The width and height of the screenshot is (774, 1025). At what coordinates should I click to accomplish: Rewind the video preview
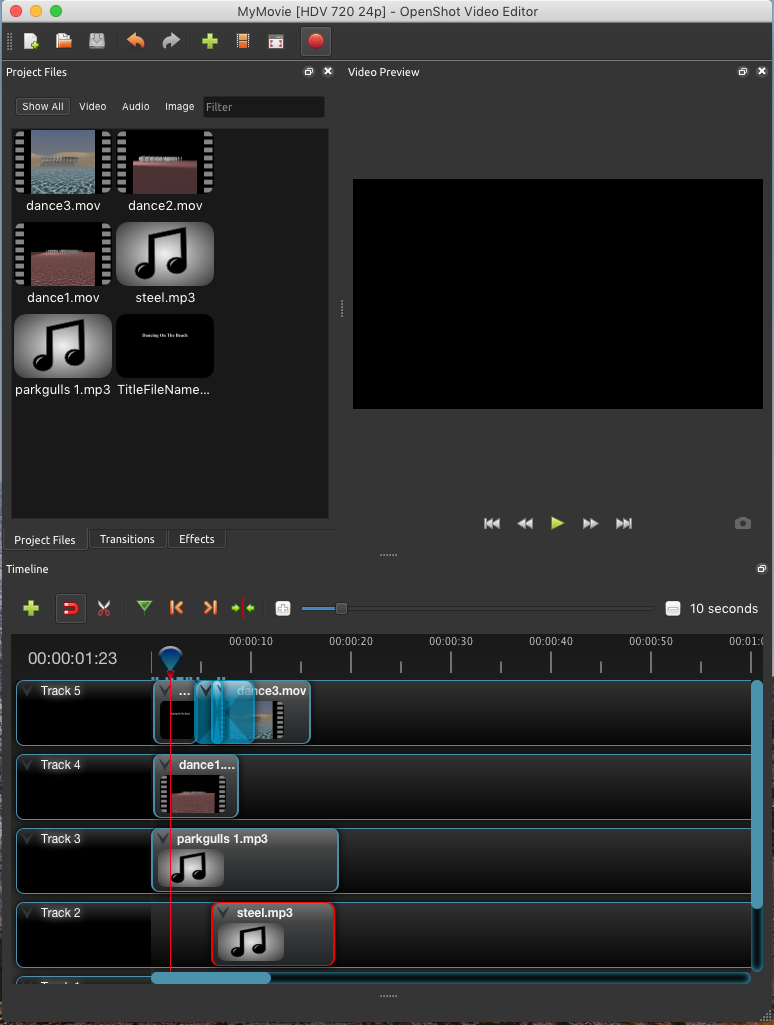(x=525, y=523)
